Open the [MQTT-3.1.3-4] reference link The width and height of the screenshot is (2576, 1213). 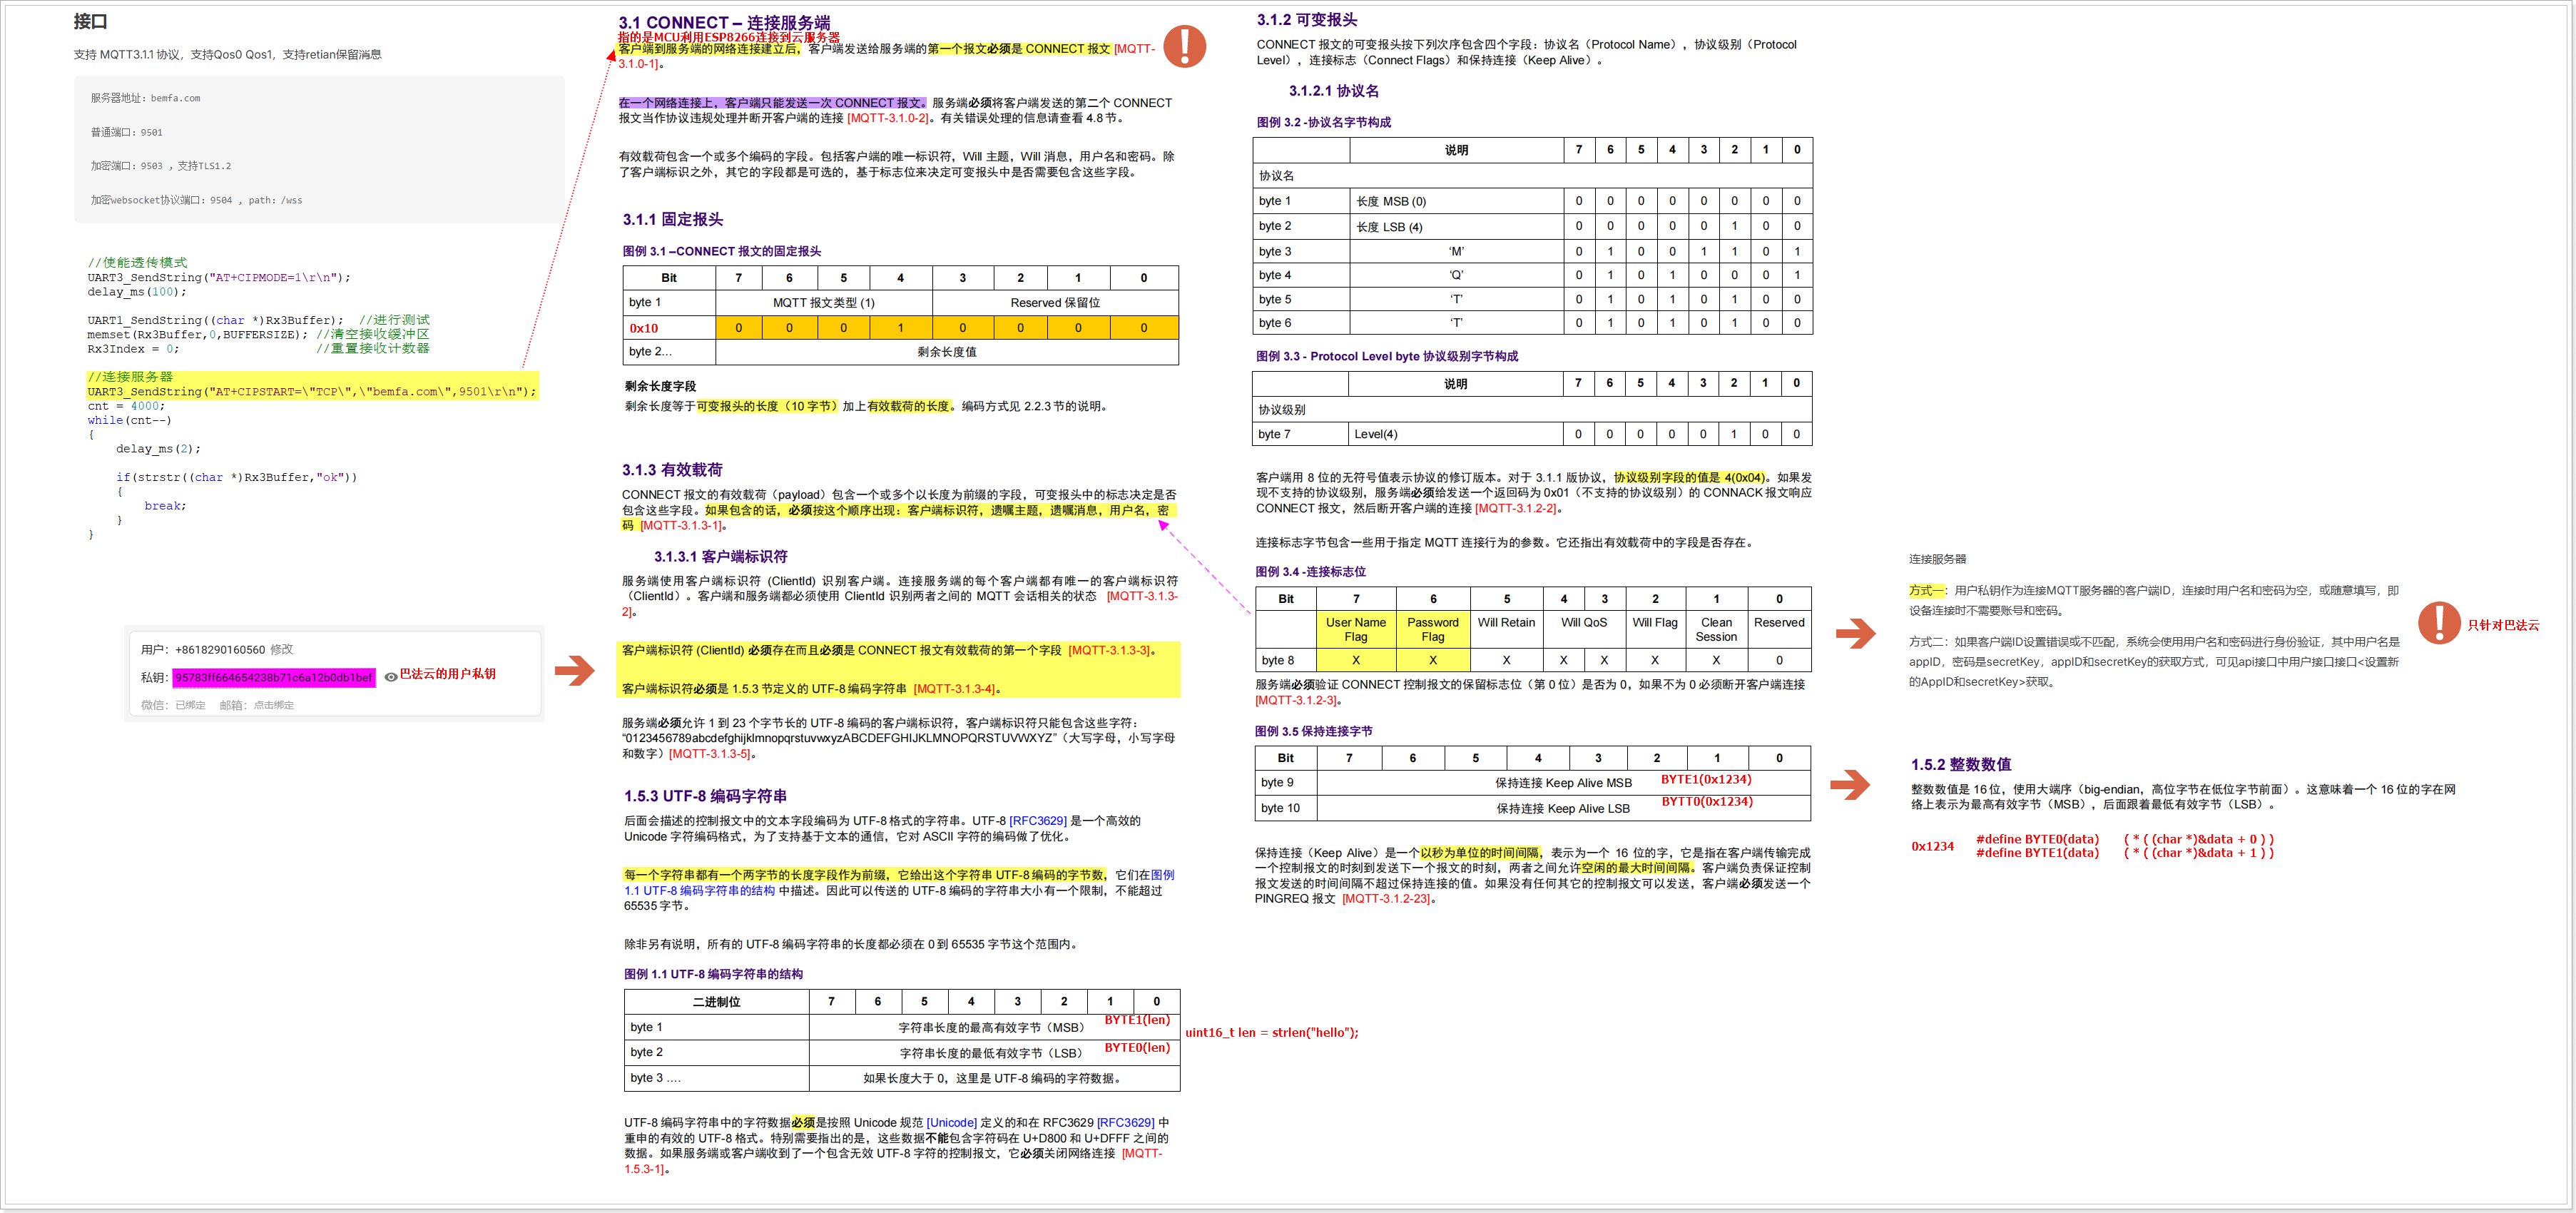point(954,688)
